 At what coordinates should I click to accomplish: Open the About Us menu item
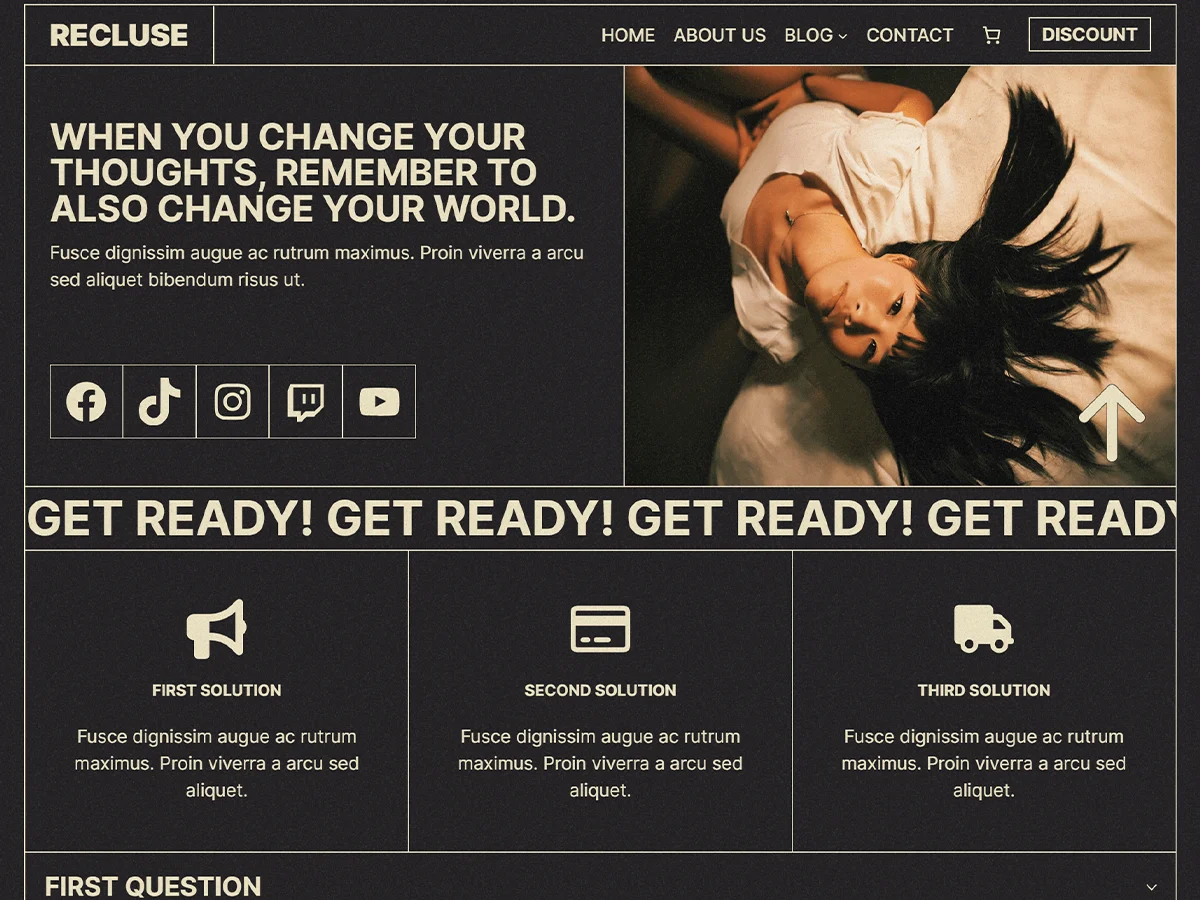click(x=720, y=35)
